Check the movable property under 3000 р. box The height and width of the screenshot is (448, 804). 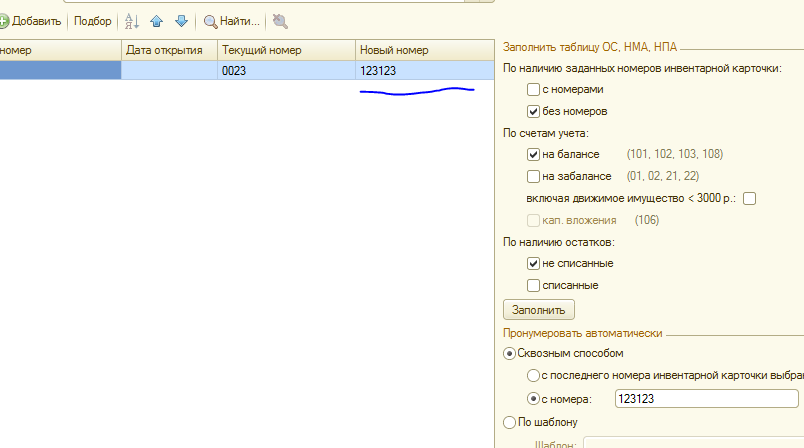(749, 198)
